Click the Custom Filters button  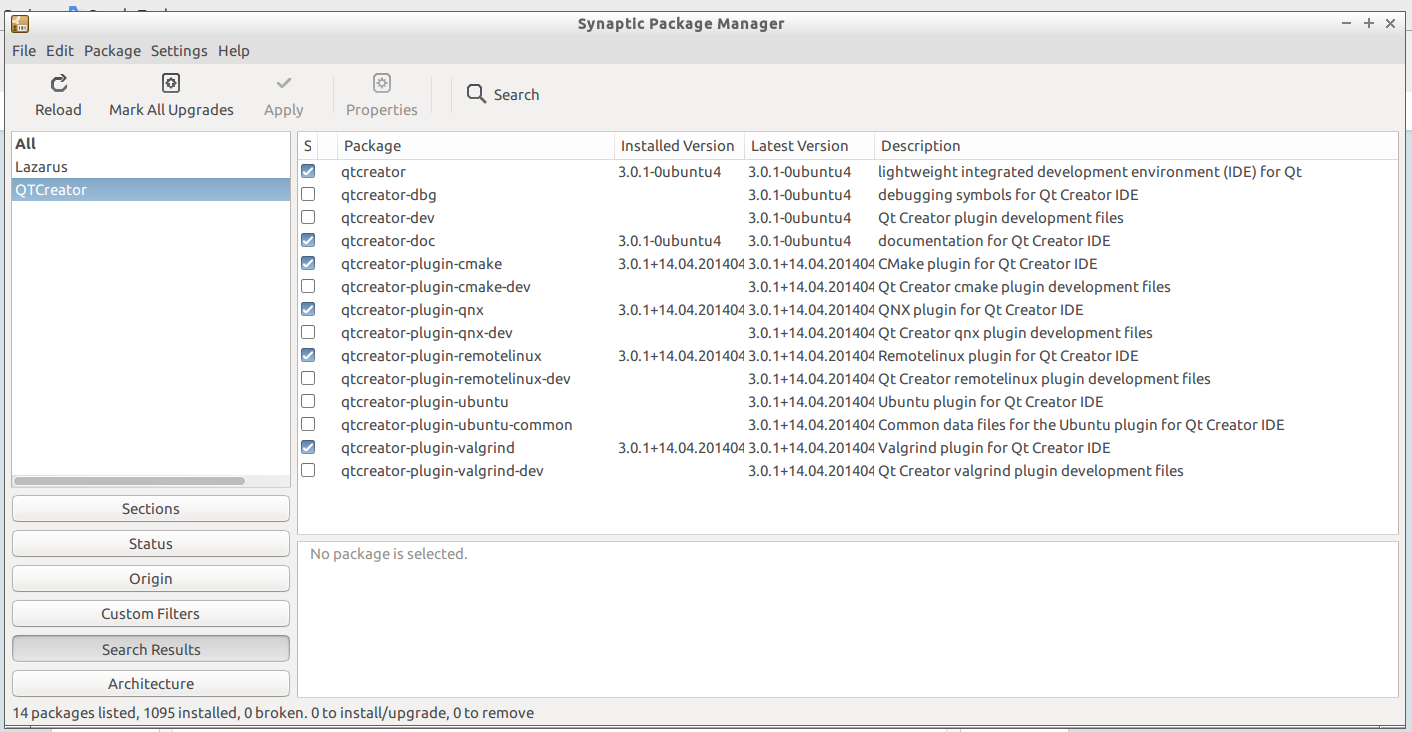click(x=151, y=614)
